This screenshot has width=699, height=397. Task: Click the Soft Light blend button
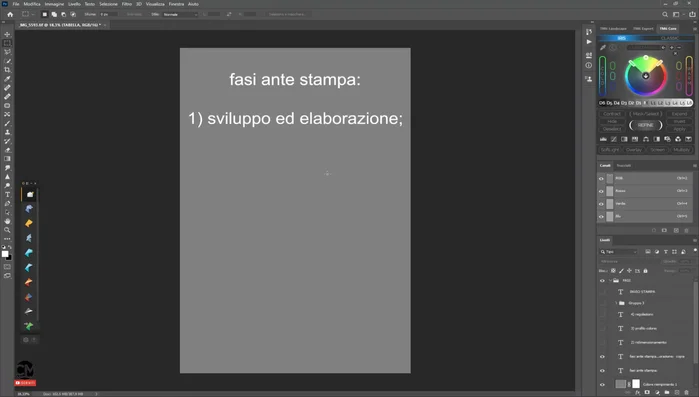(x=610, y=150)
